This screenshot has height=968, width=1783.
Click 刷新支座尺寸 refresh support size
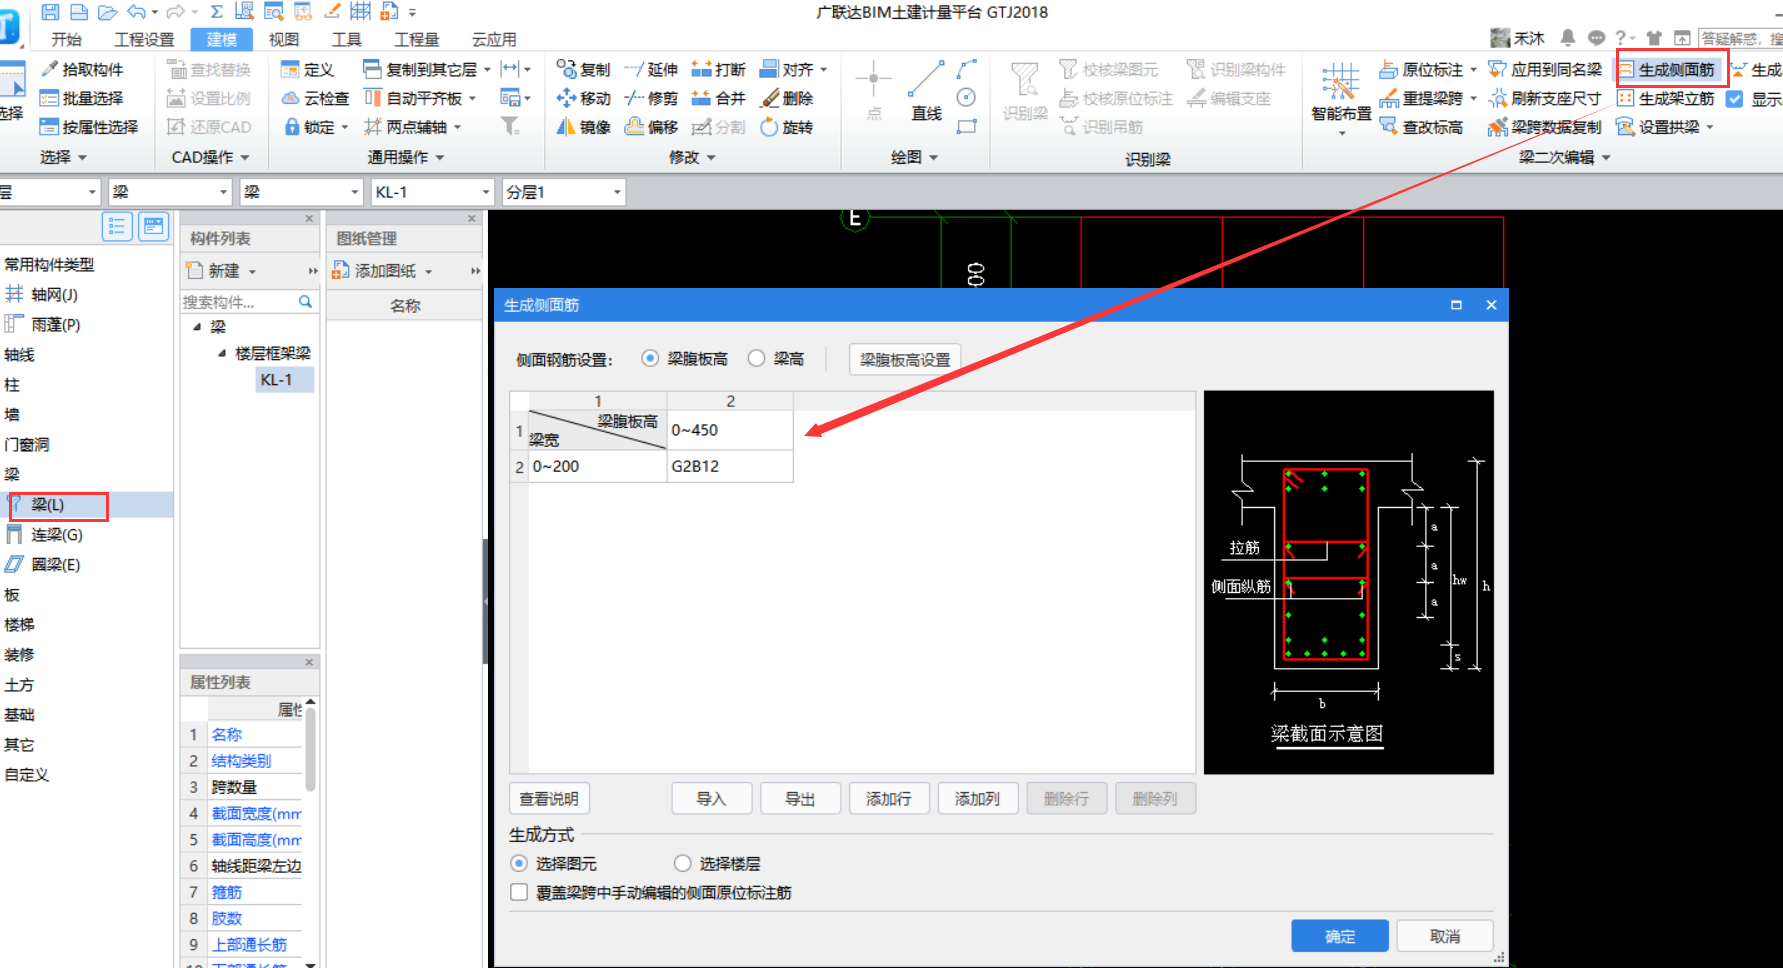(x=1545, y=98)
